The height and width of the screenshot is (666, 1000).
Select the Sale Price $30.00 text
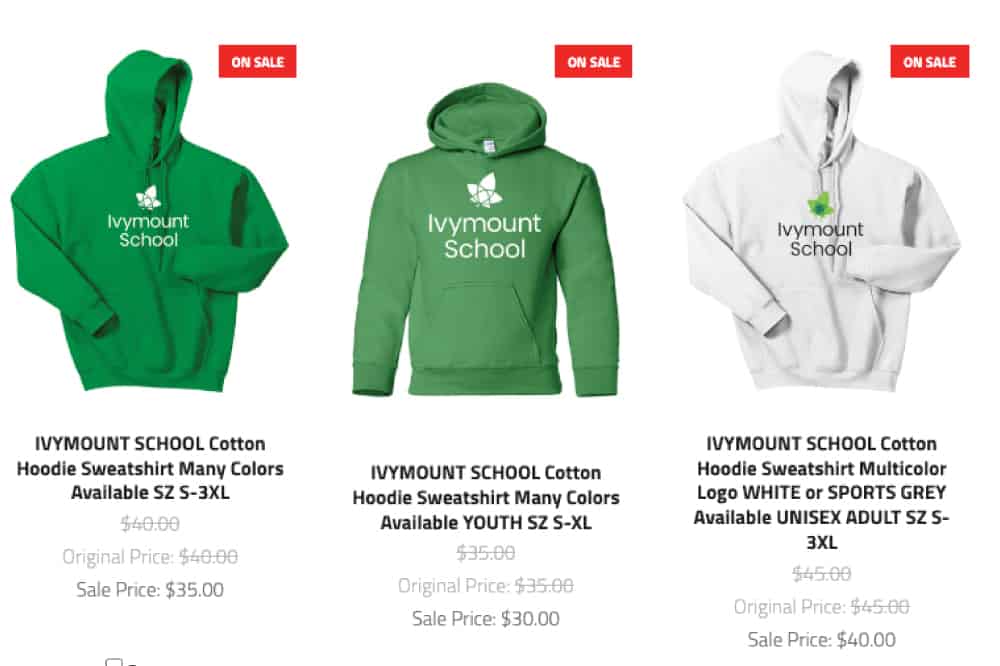tap(485, 618)
